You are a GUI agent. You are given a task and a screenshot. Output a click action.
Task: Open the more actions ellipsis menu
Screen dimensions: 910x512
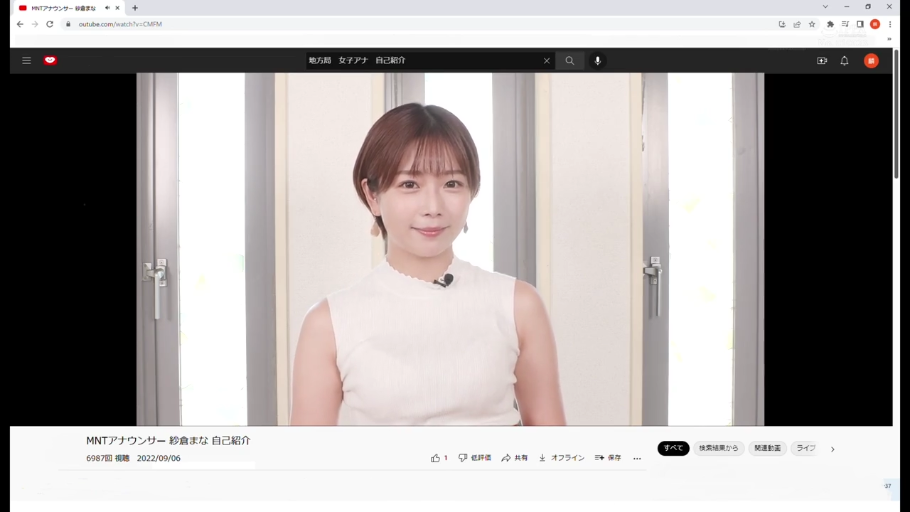pos(637,458)
